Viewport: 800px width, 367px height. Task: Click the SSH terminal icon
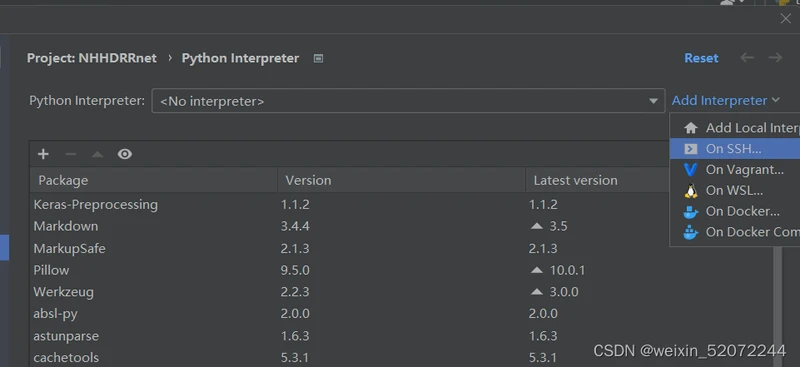pyautogui.click(x=690, y=149)
